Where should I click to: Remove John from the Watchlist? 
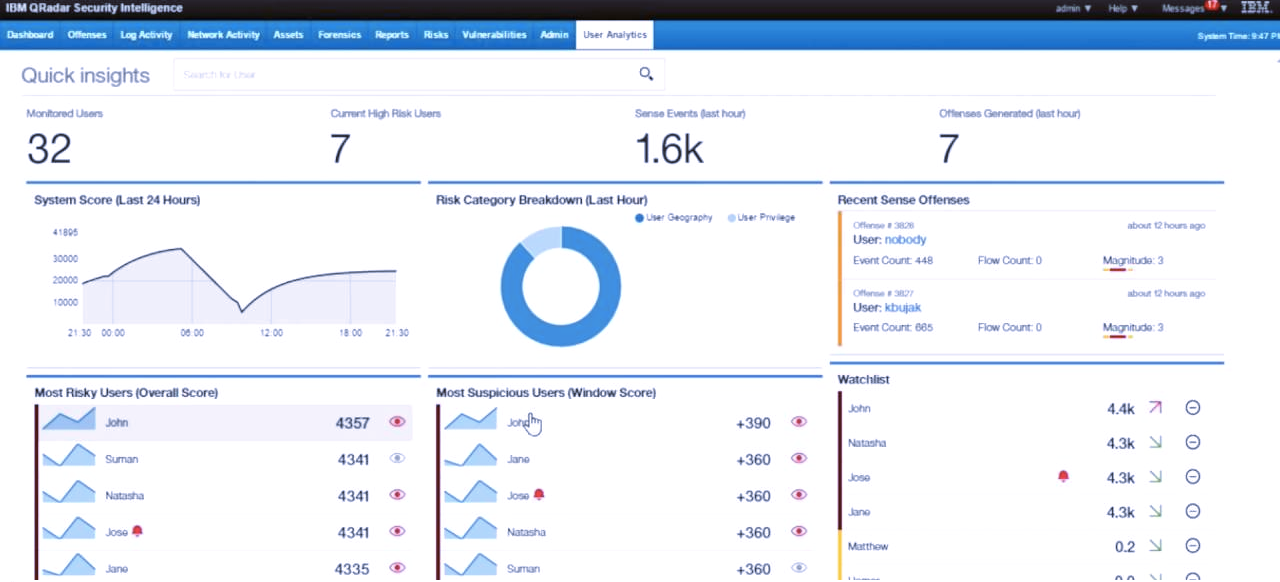1192,408
